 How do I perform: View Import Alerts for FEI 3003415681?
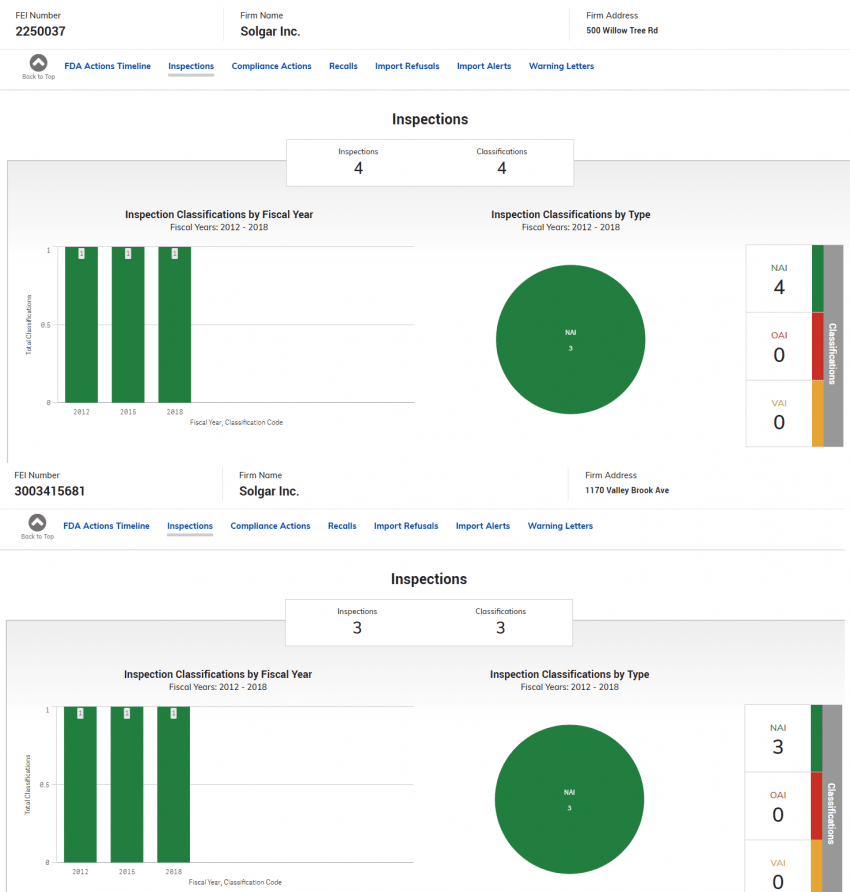[x=483, y=526]
